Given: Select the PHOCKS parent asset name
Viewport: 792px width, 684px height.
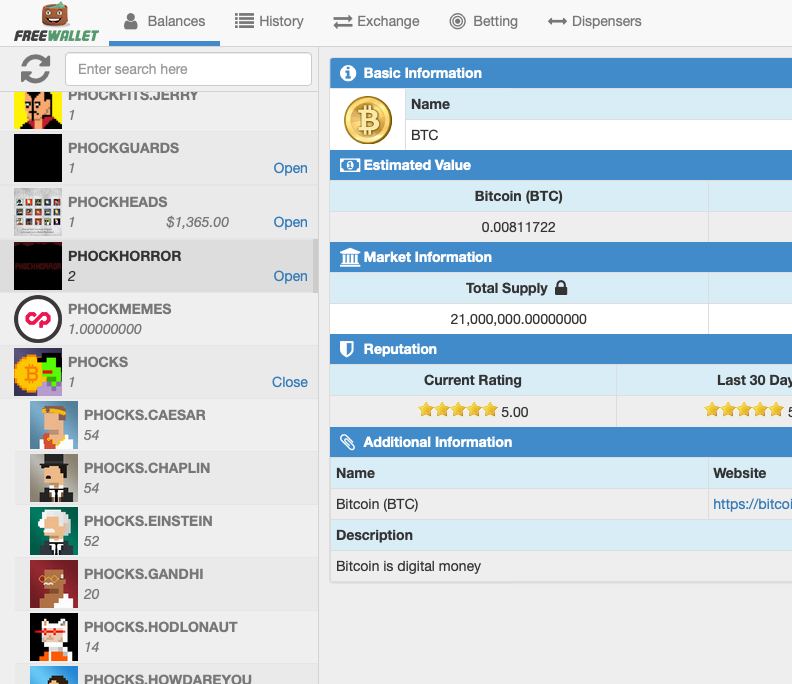Looking at the screenshot, I should tap(98, 362).
